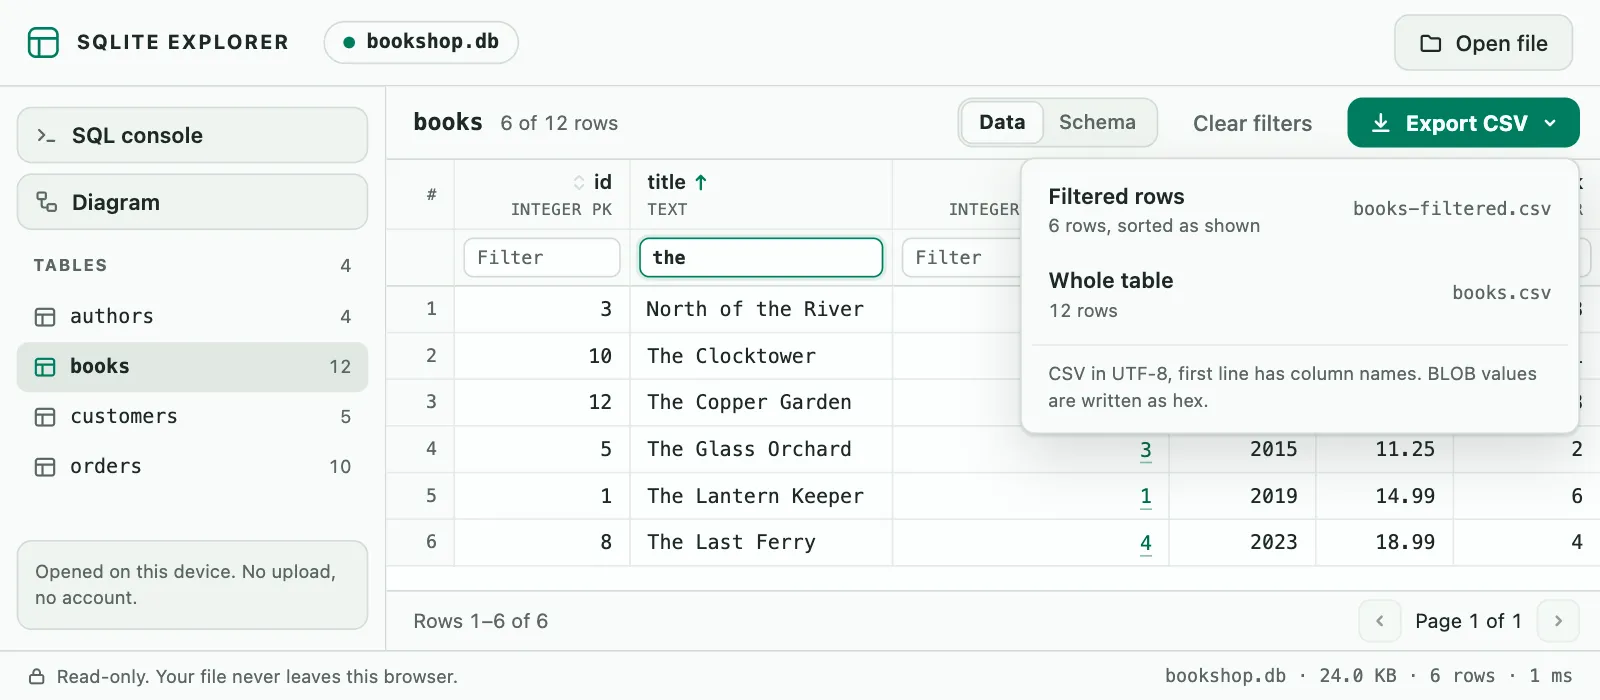
Task: Click 'books-filtered.csv' filename
Action: coord(1452,209)
